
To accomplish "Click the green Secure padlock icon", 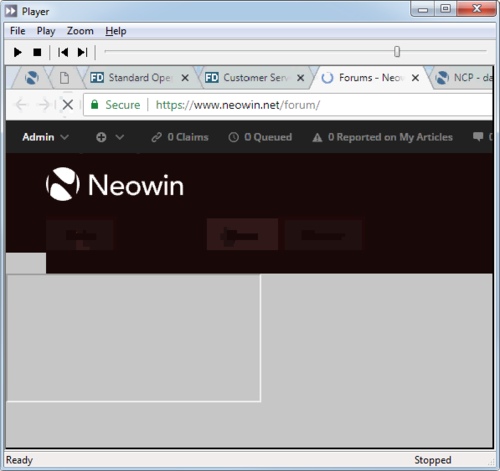I will coord(95,105).
